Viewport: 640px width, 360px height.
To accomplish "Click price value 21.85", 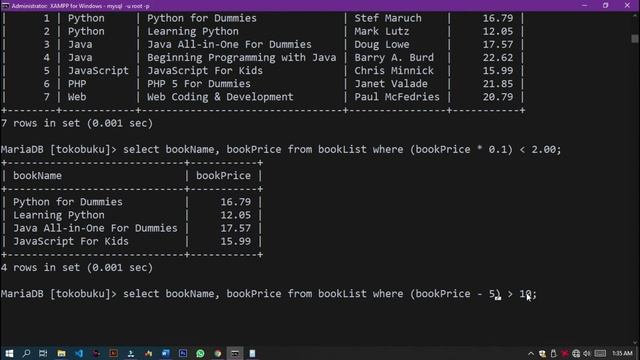I will click(x=498, y=84).
